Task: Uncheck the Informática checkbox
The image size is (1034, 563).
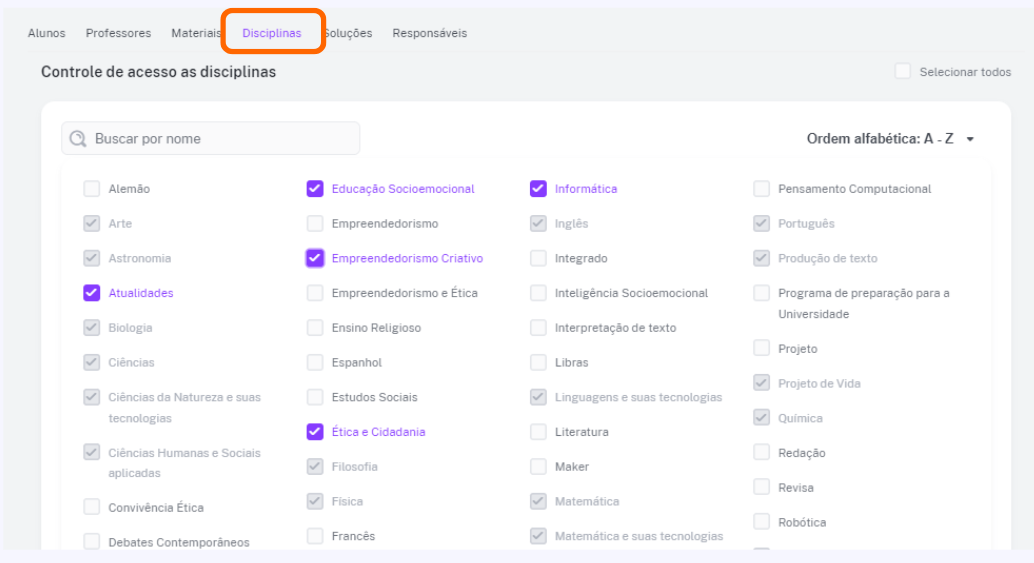Action: 538,189
